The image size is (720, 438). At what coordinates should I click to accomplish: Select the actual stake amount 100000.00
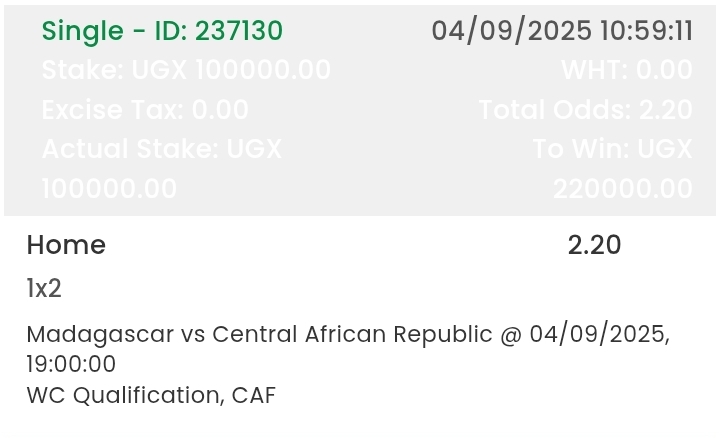tap(109, 188)
